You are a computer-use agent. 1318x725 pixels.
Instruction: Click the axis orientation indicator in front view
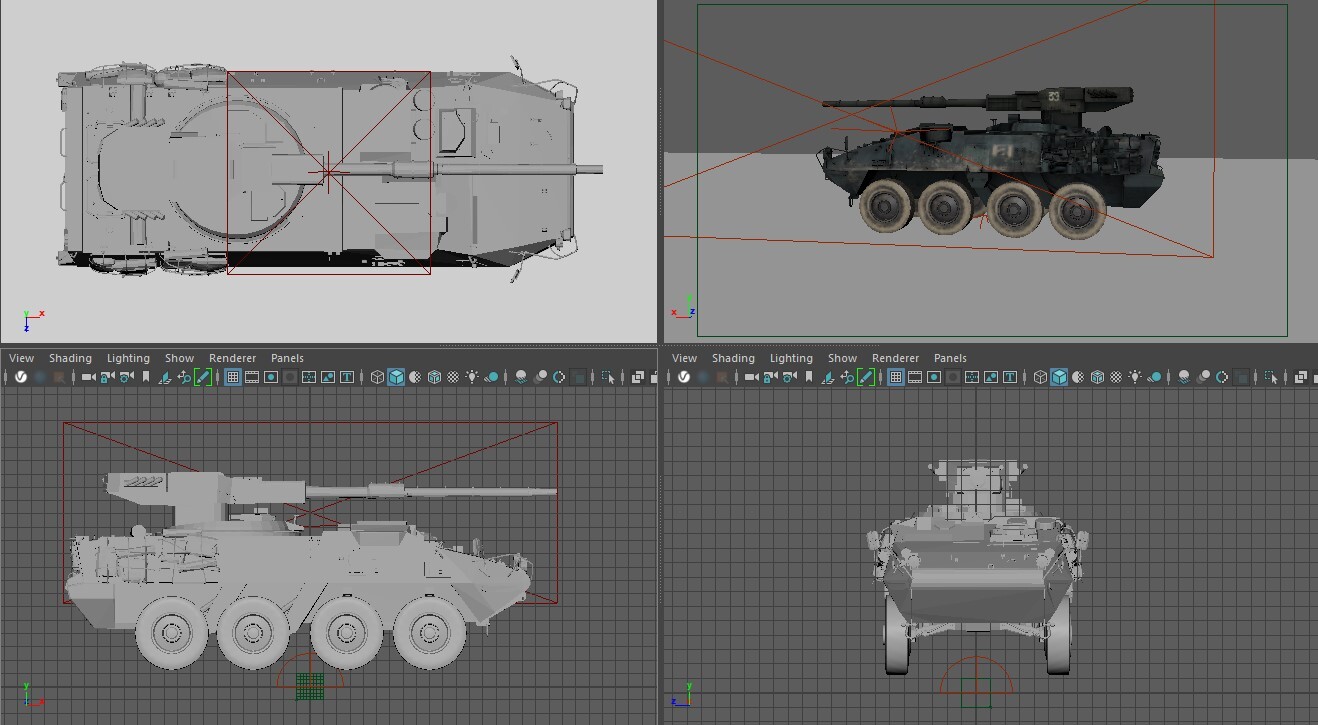click(x=685, y=698)
